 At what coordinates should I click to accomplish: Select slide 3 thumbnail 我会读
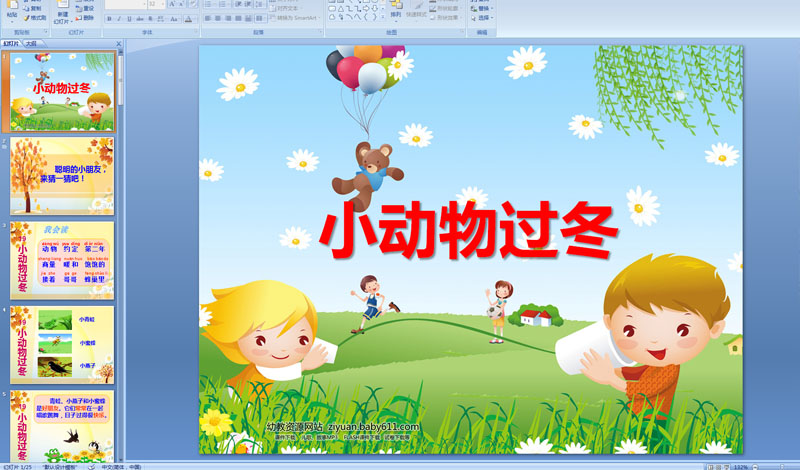coord(62,260)
